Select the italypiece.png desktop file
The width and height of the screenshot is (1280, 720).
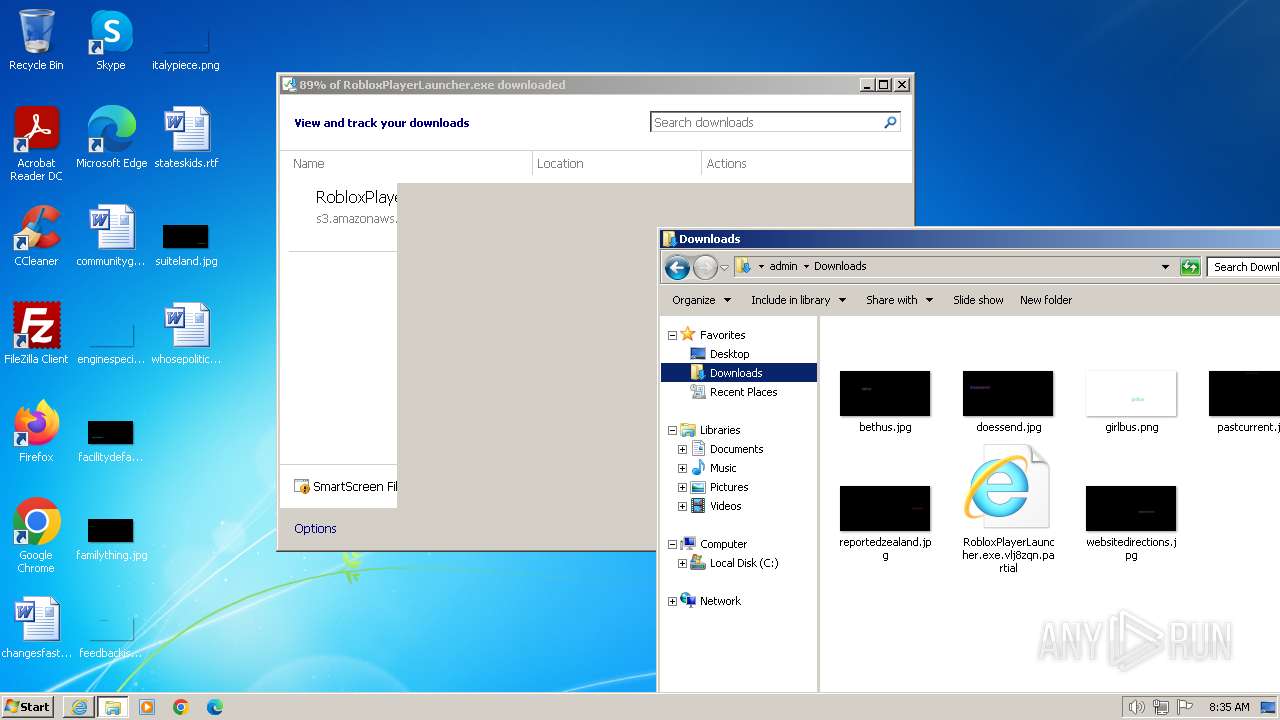[x=186, y=45]
